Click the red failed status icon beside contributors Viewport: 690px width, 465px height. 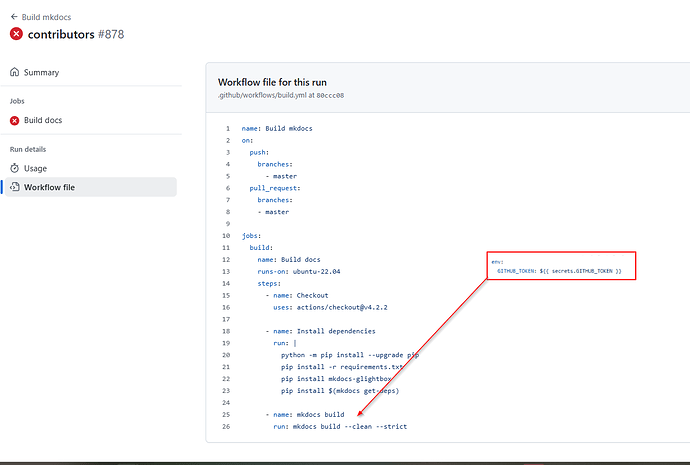16,34
